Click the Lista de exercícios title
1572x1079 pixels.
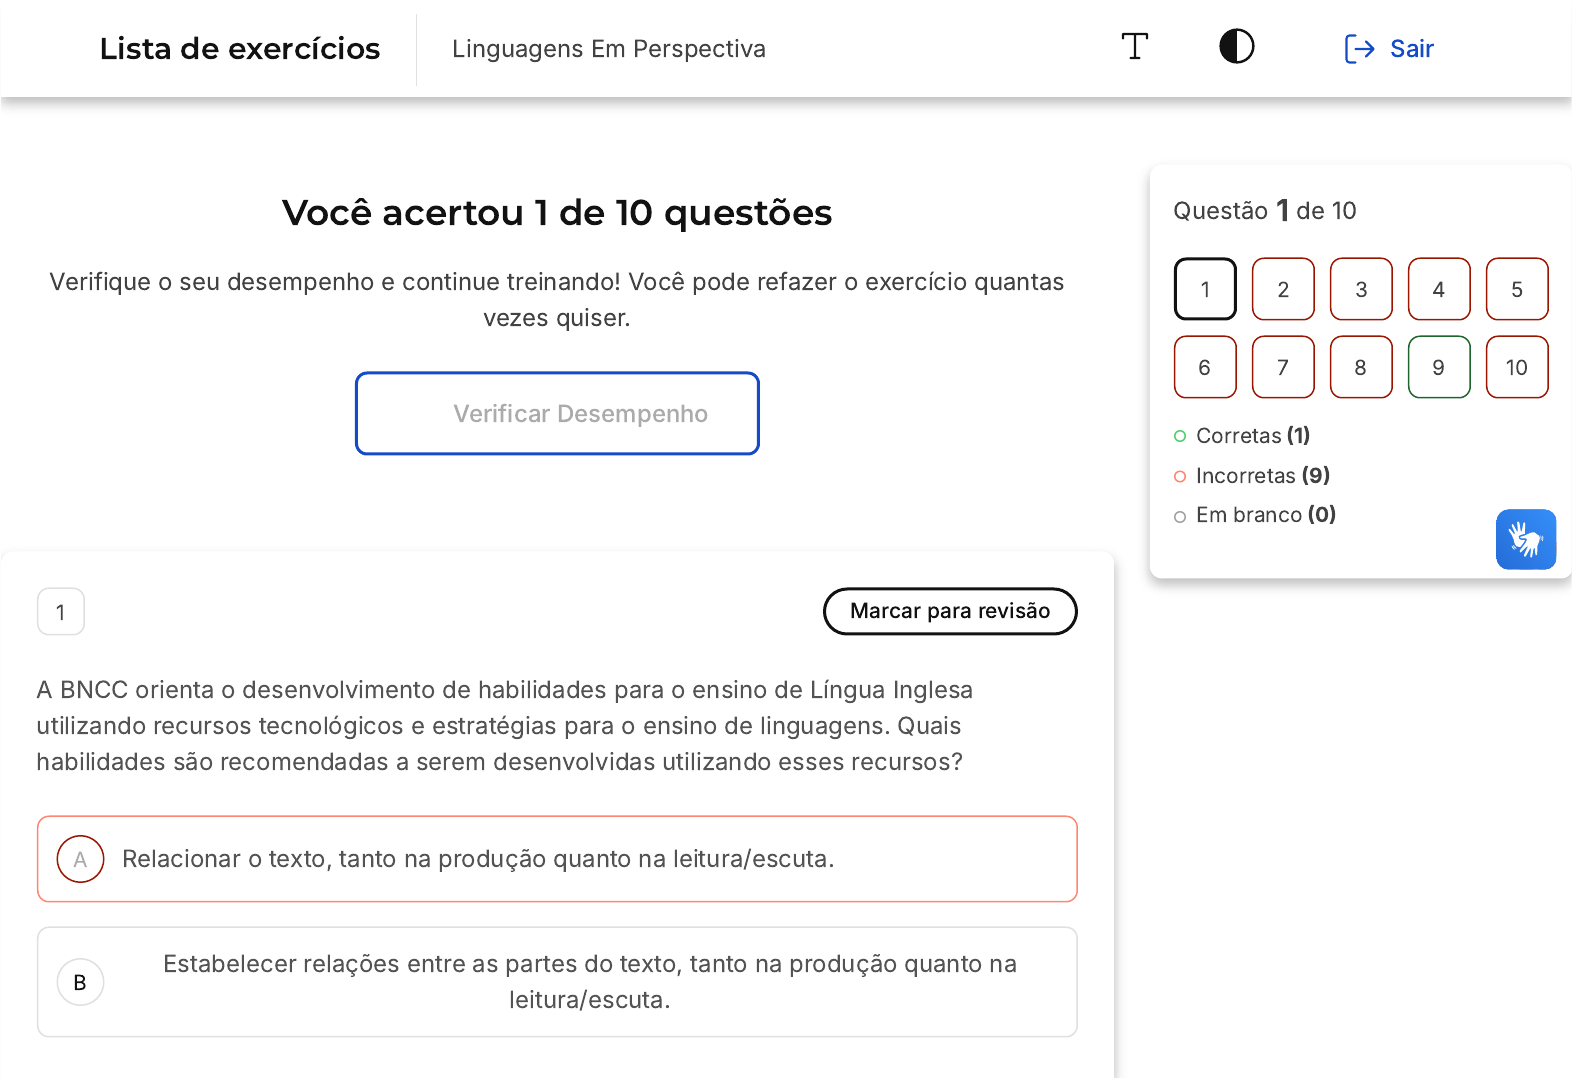pyautogui.click(x=240, y=49)
